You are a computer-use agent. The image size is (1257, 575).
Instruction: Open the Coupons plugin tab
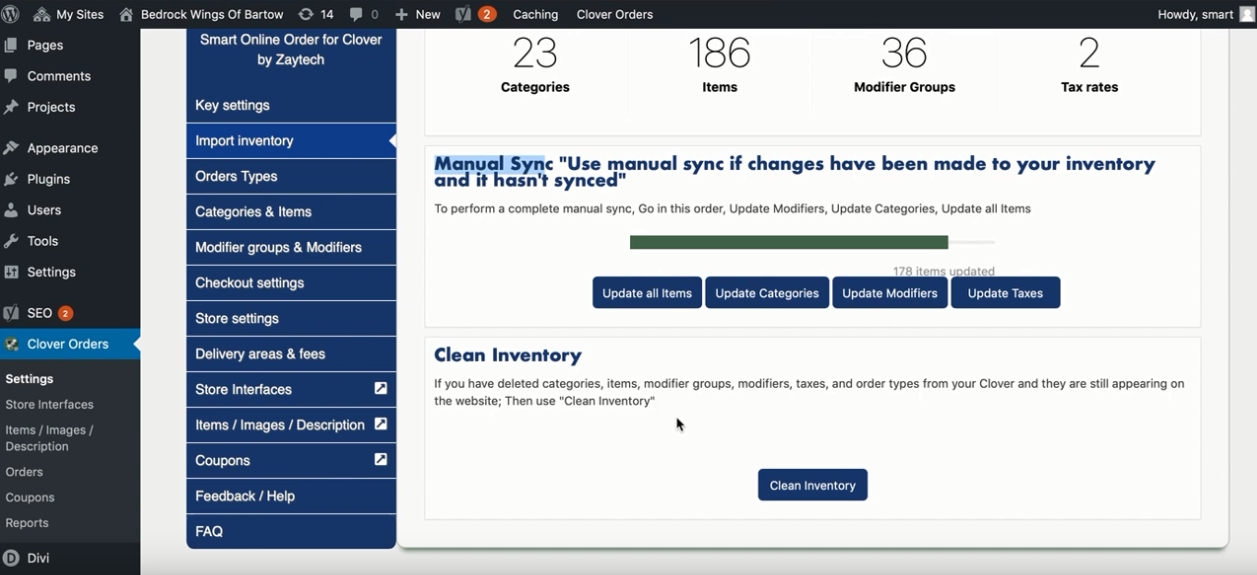coord(291,460)
